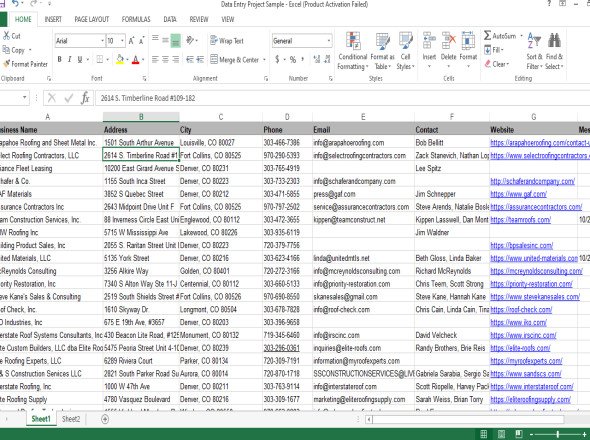Open the FORMULAS ribbon tab
The height and width of the screenshot is (440, 590).
(136, 20)
